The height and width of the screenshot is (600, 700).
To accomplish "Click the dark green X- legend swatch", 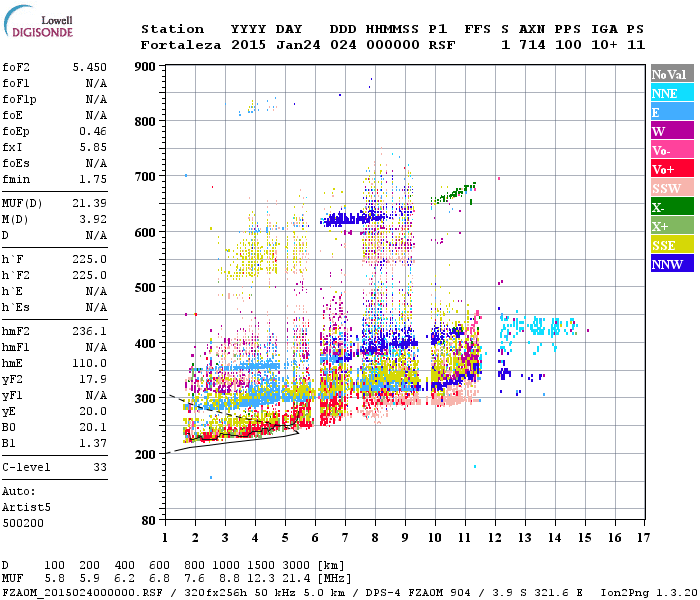I will click(672, 207).
